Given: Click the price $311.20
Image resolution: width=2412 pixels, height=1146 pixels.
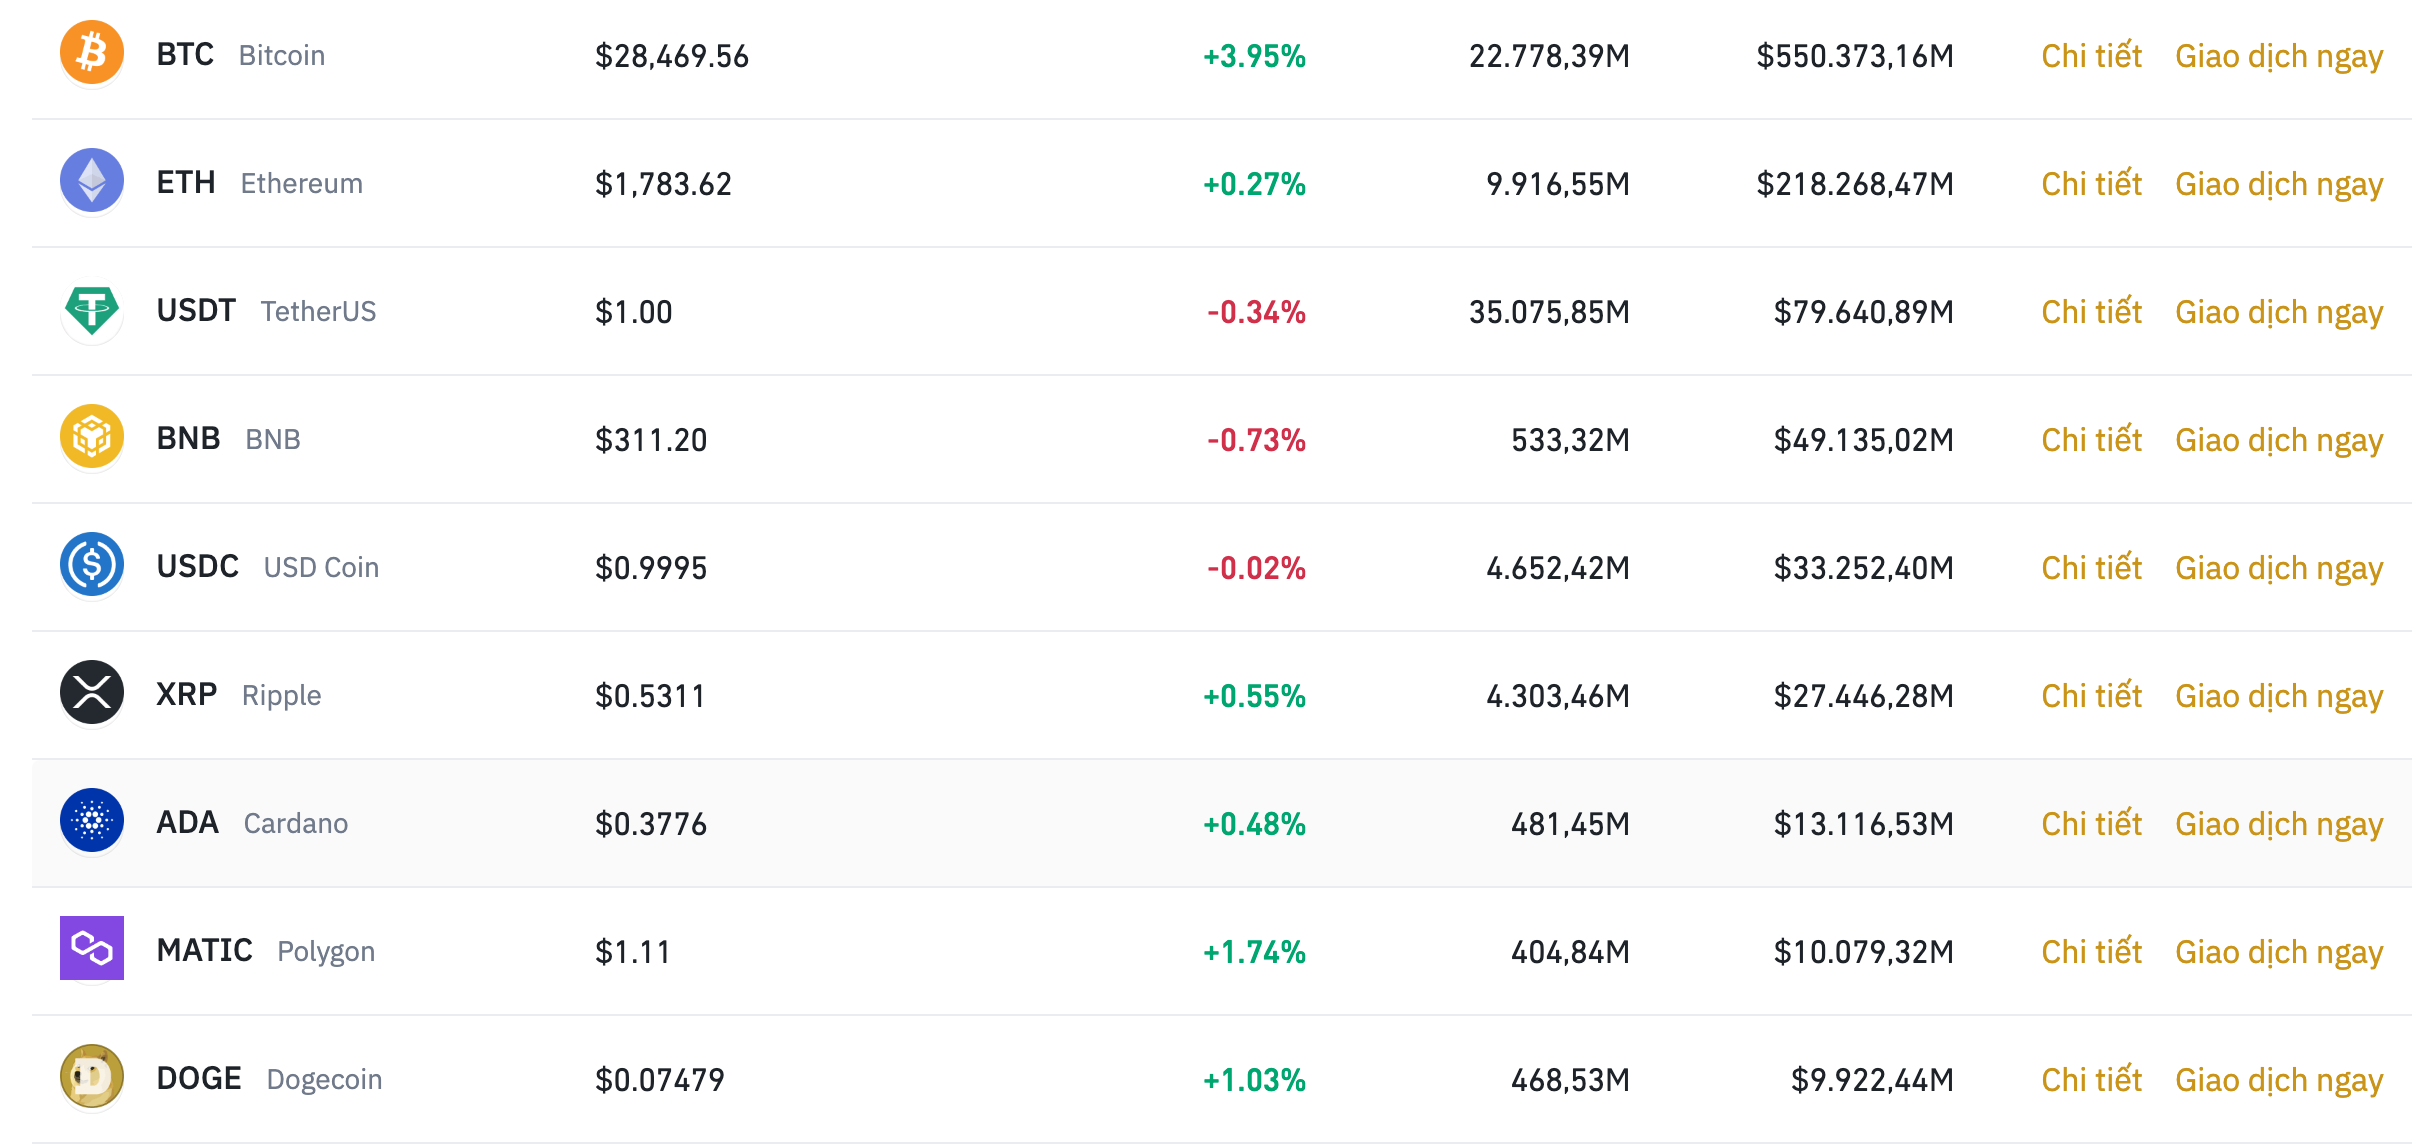Looking at the screenshot, I should pos(651,440).
